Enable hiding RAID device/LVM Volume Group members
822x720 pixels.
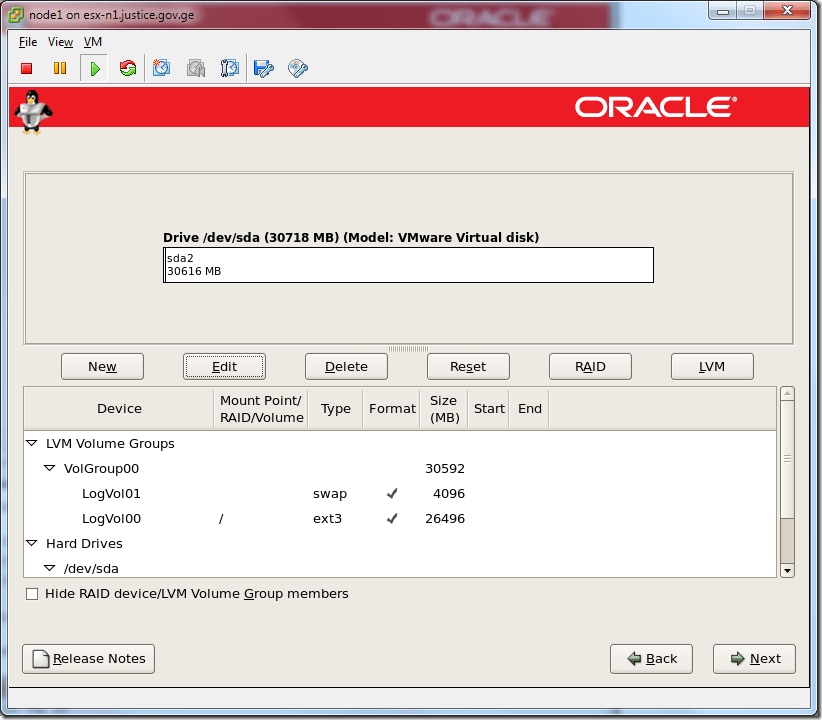(x=32, y=593)
